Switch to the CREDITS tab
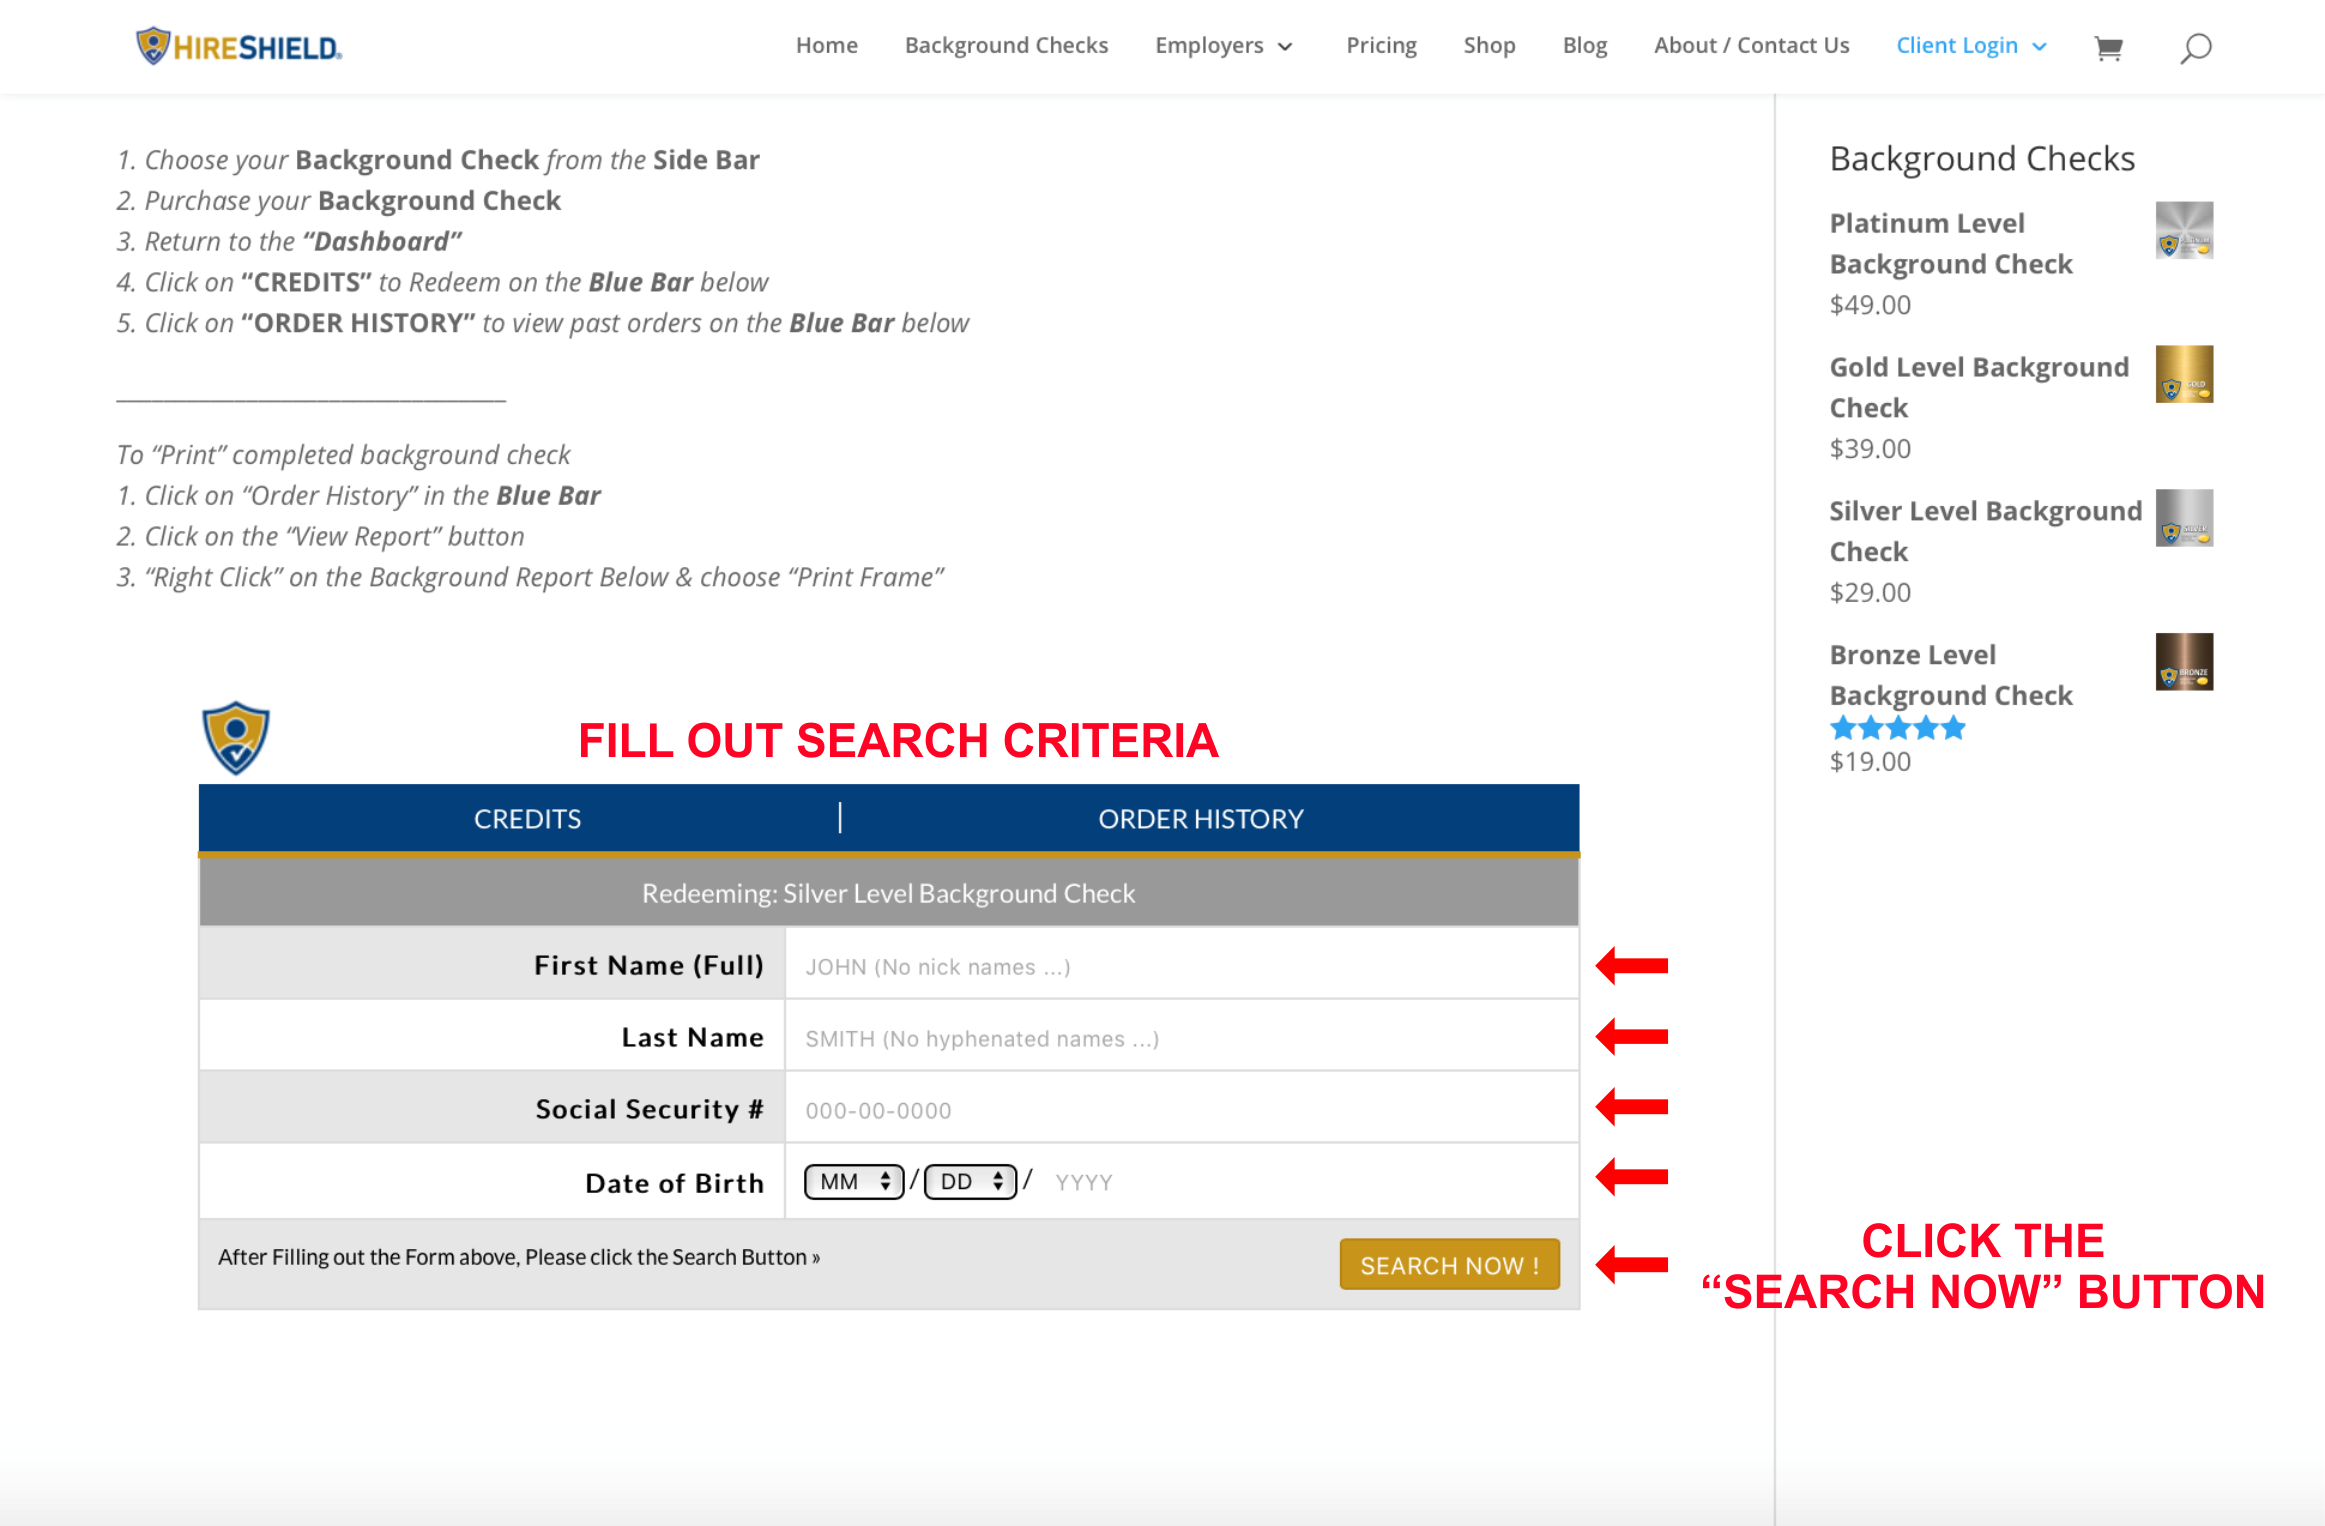The image size is (2325, 1526). click(x=527, y=819)
